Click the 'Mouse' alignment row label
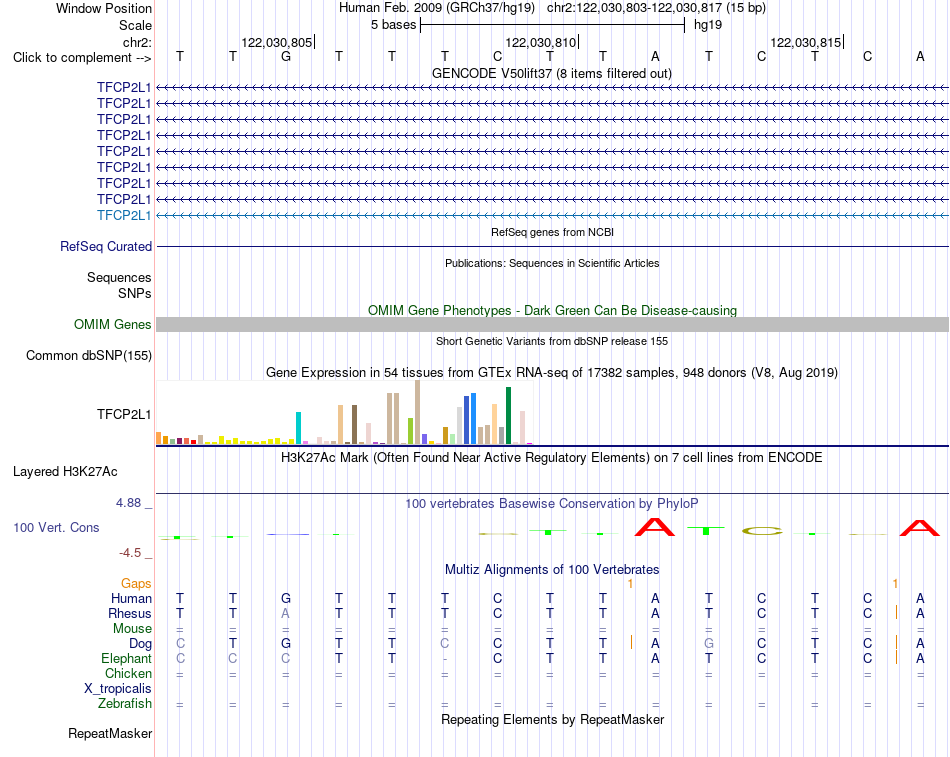This screenshot has width=950, height=757. pyautogui.click(x=132, y=629)
